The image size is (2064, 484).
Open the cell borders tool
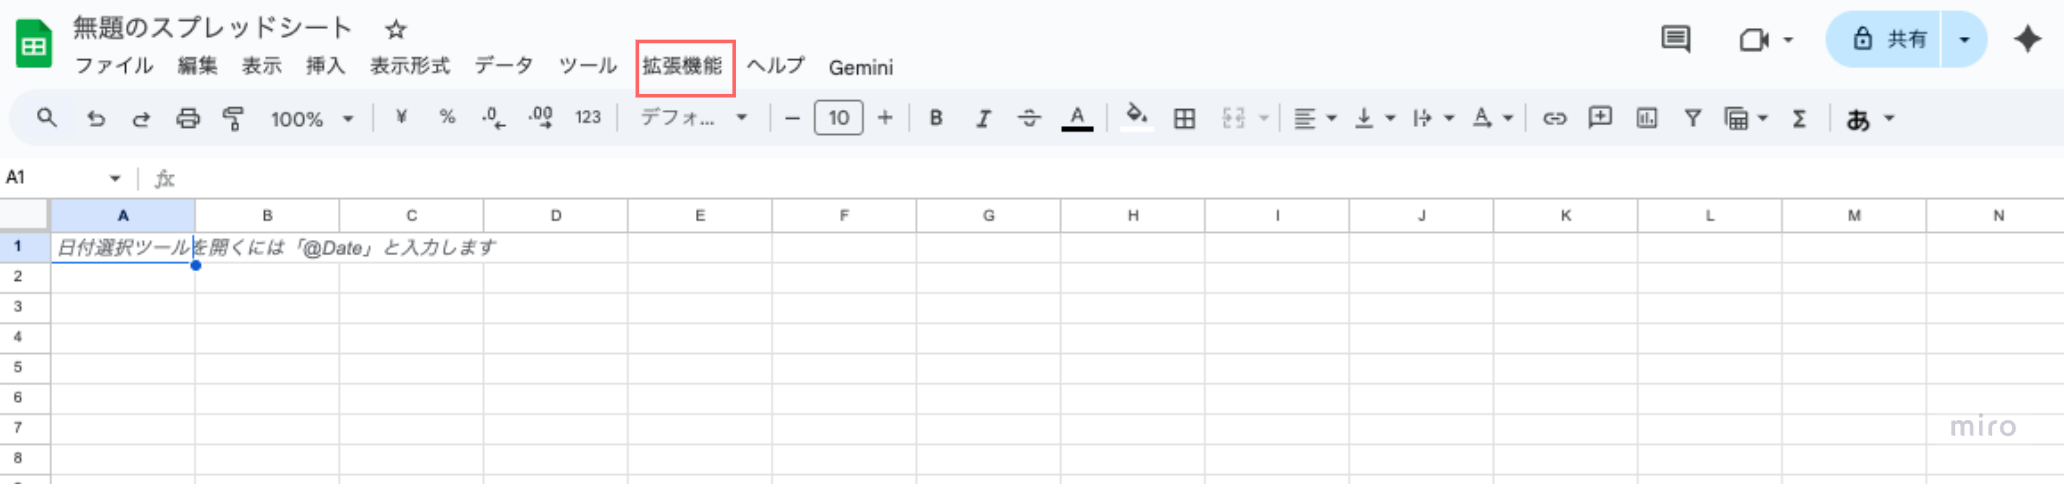tap(1184, 118)
